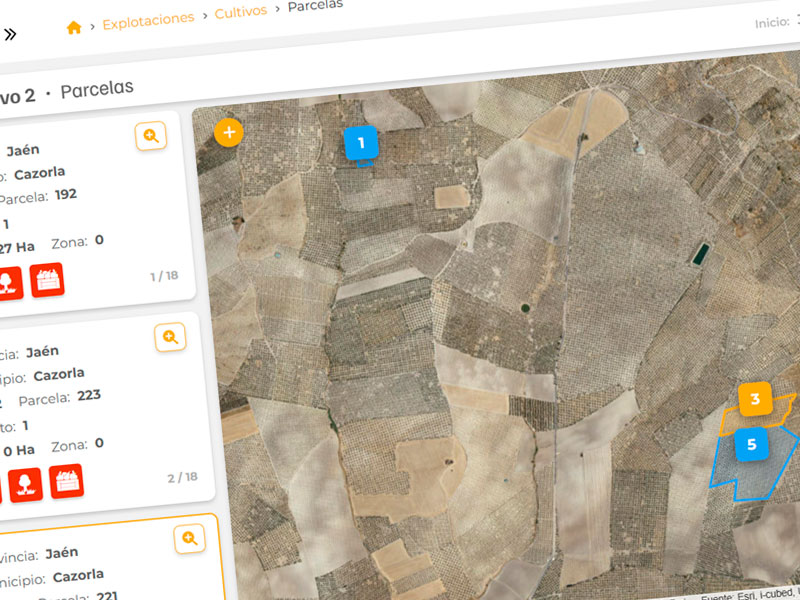The height and width of the screenshot is (600, 800).
Task: Zoom to parcel 223 with its magnifier icon
Action: pos(170,337)
